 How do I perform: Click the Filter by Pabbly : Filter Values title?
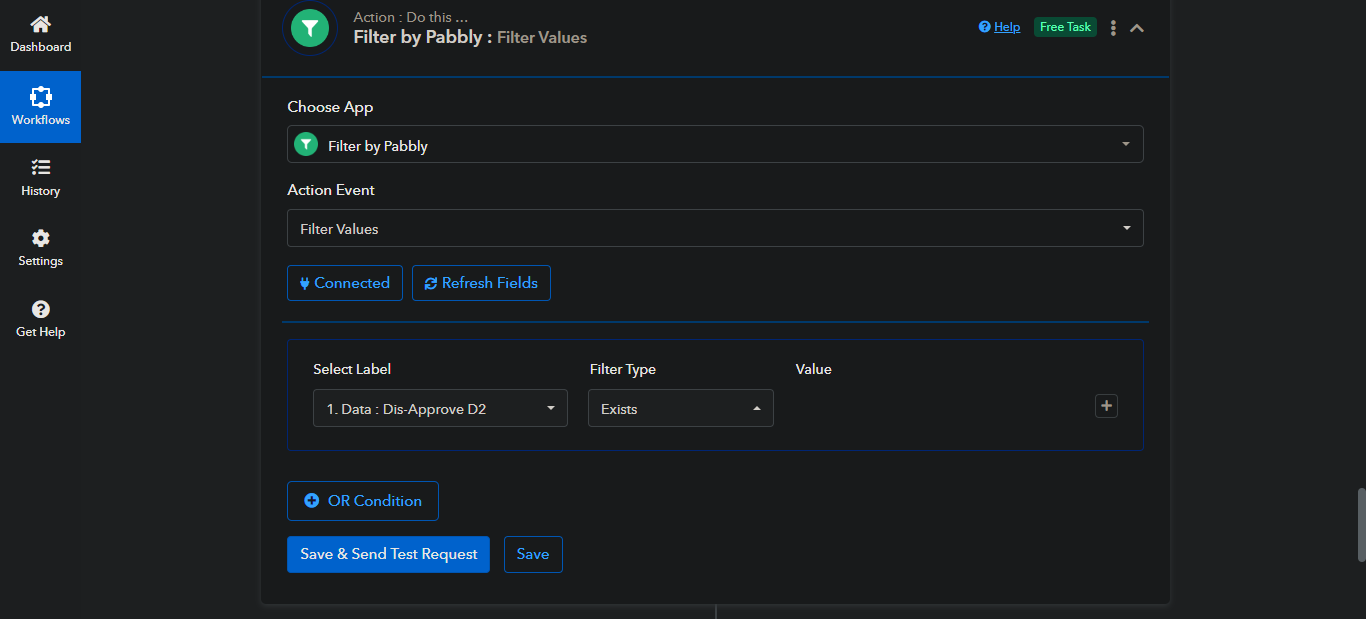[x=470, y=38]
